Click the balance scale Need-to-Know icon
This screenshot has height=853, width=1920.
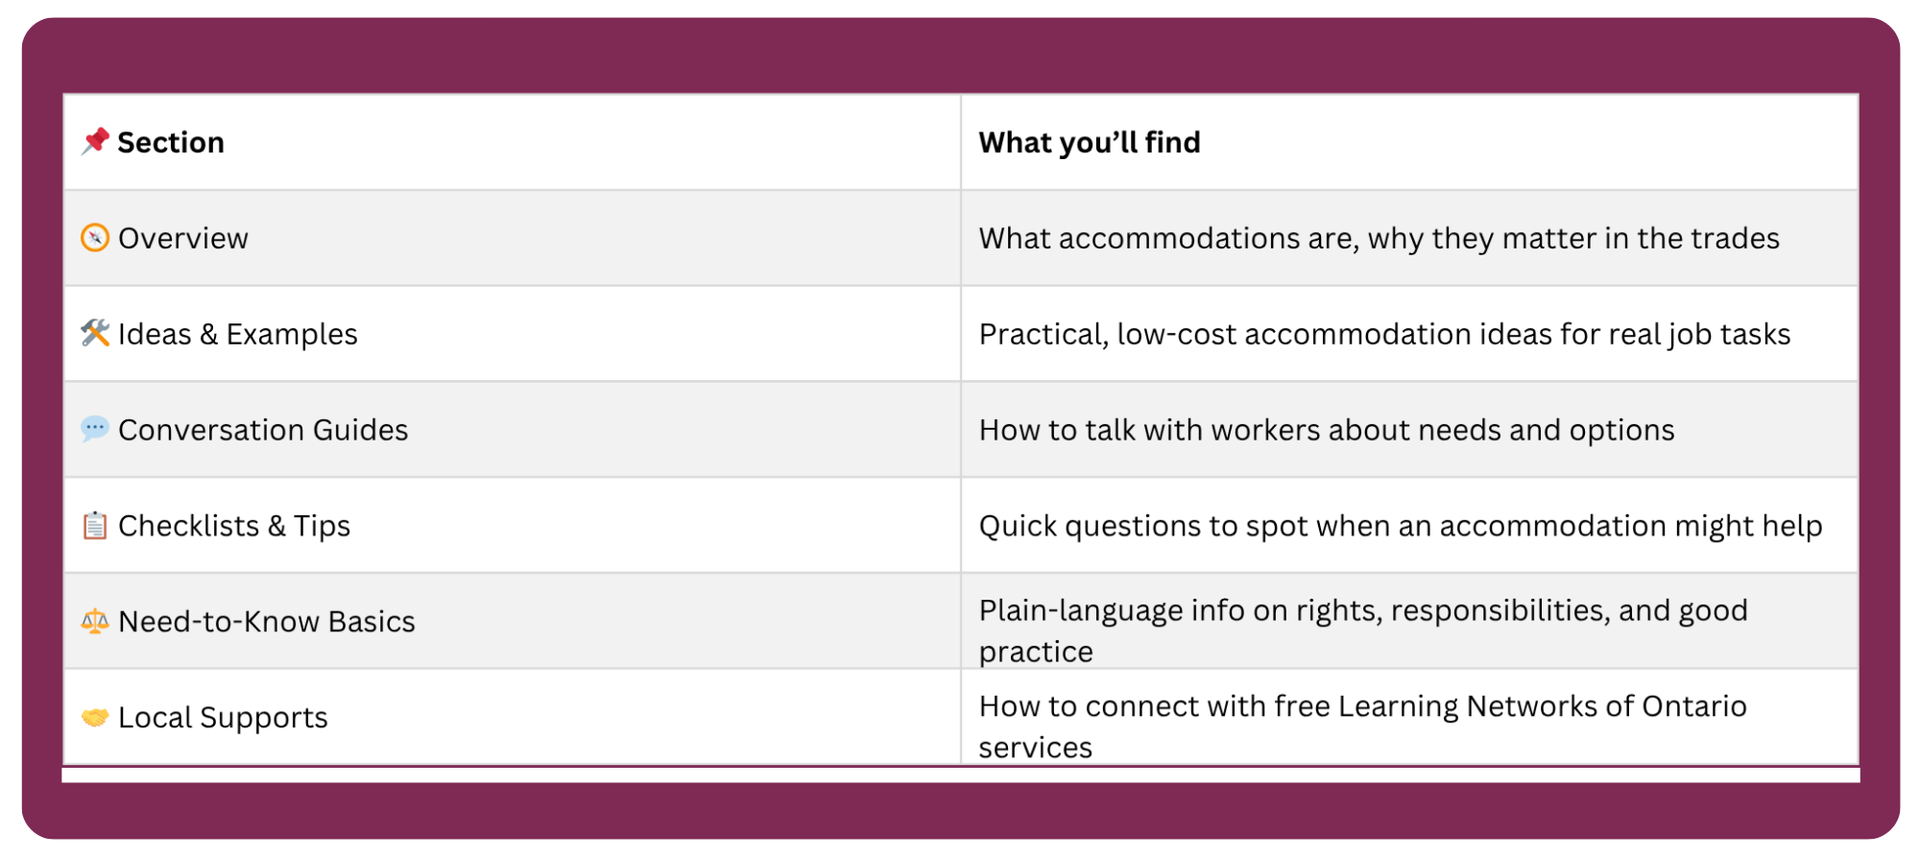[x=95, y=621]
